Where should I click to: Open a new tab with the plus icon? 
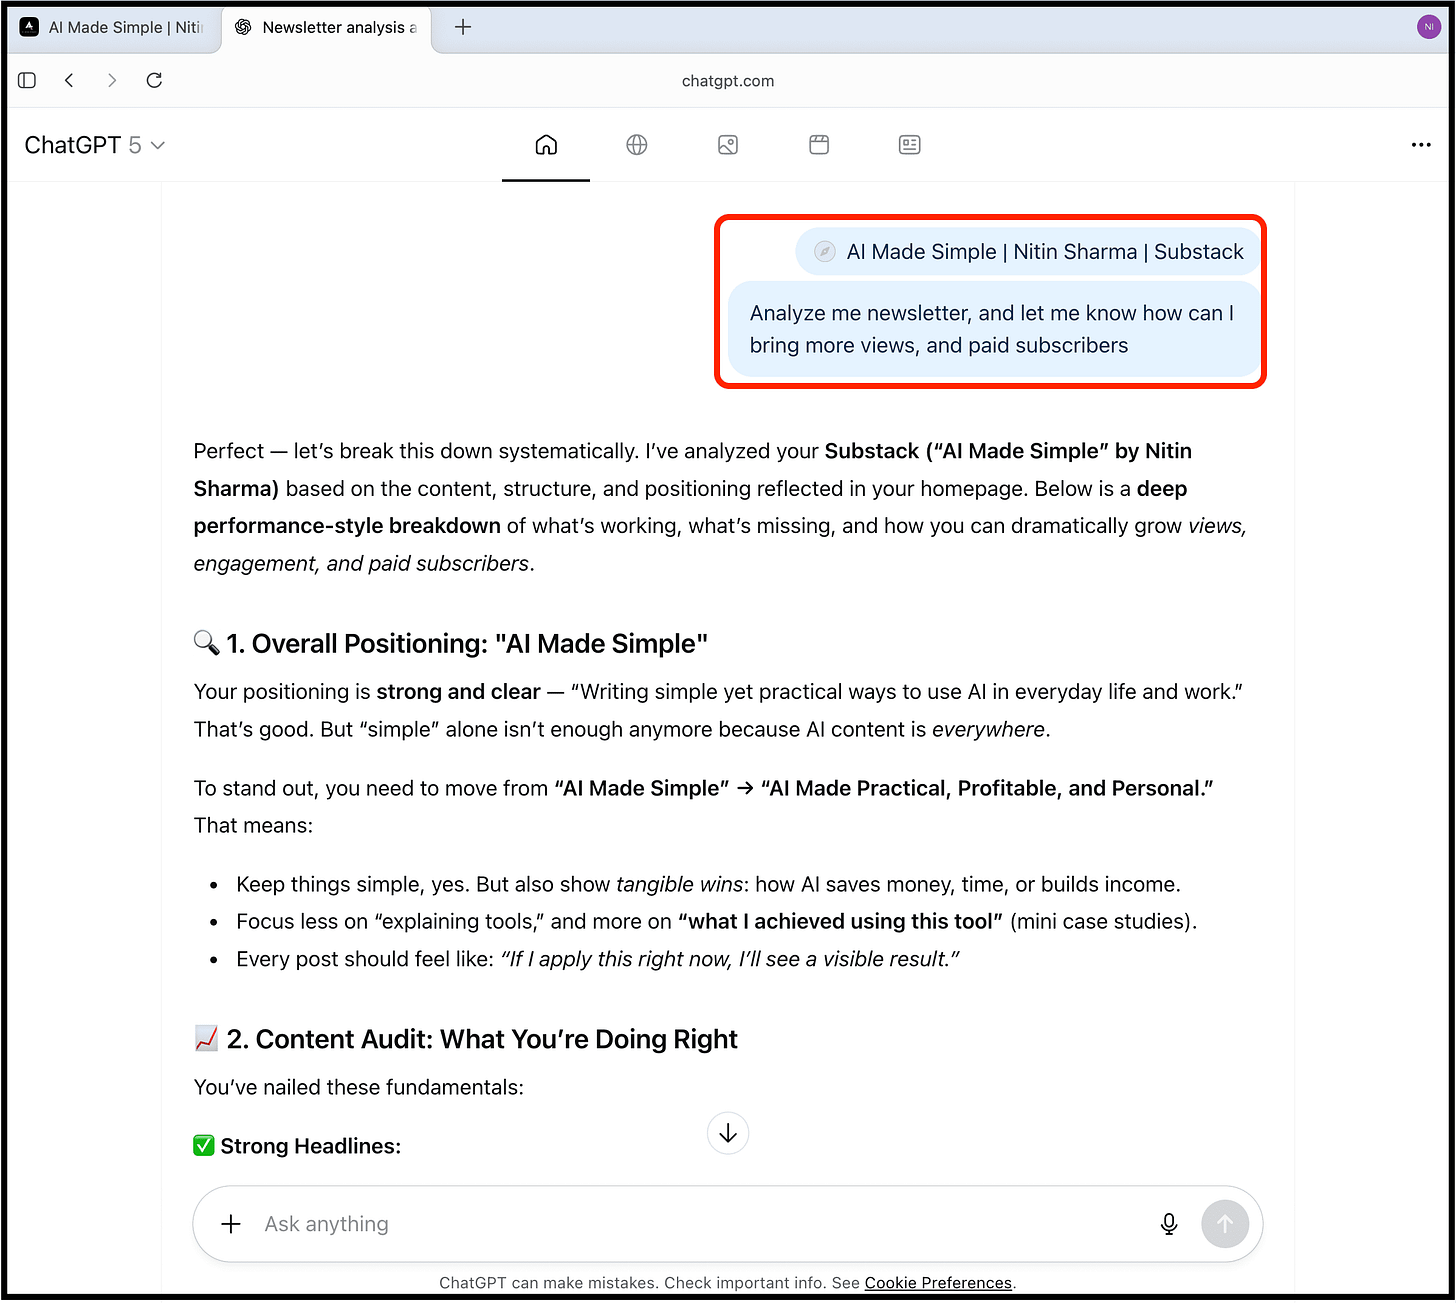tap(463, 27)
